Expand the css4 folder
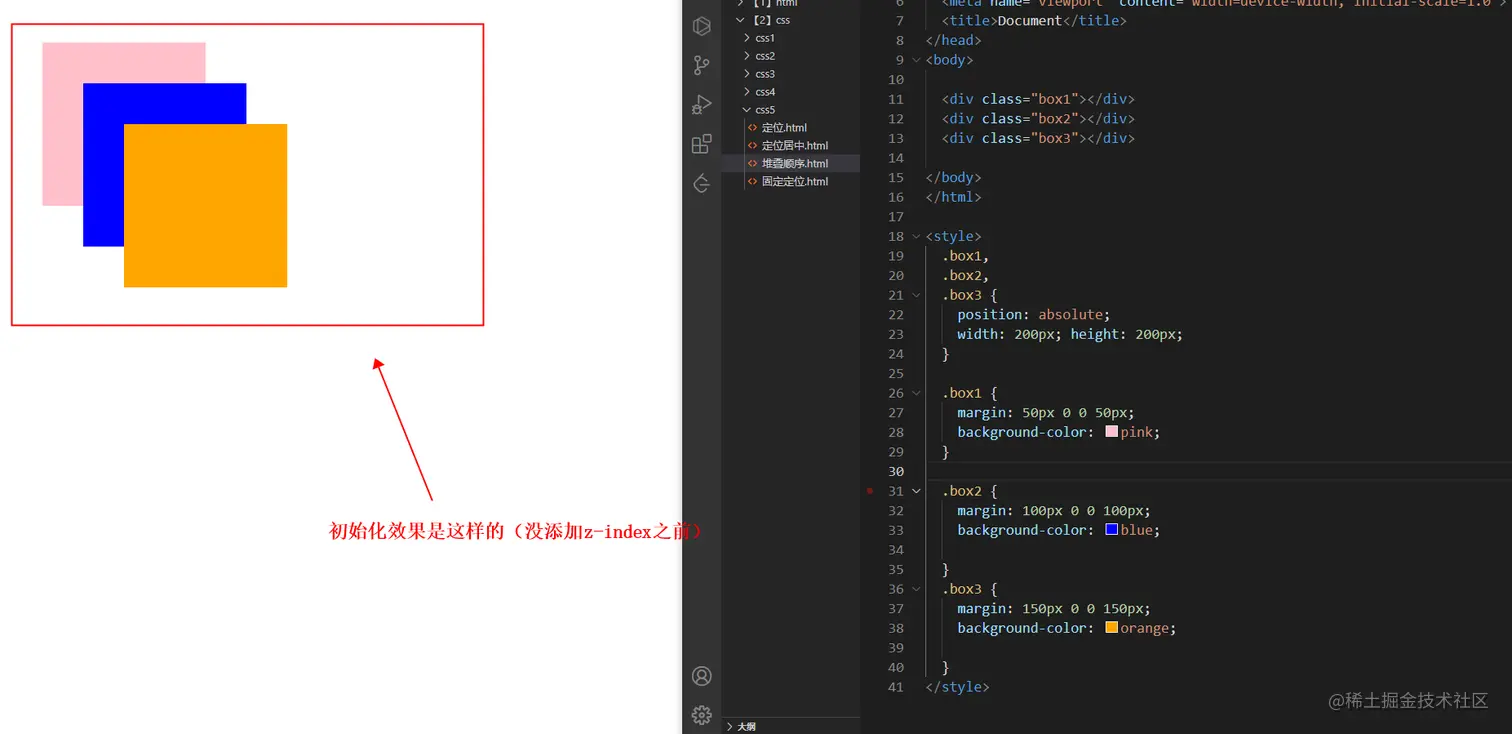The height and width of the screenshot is (734, 1512). [x=747, y=92]
